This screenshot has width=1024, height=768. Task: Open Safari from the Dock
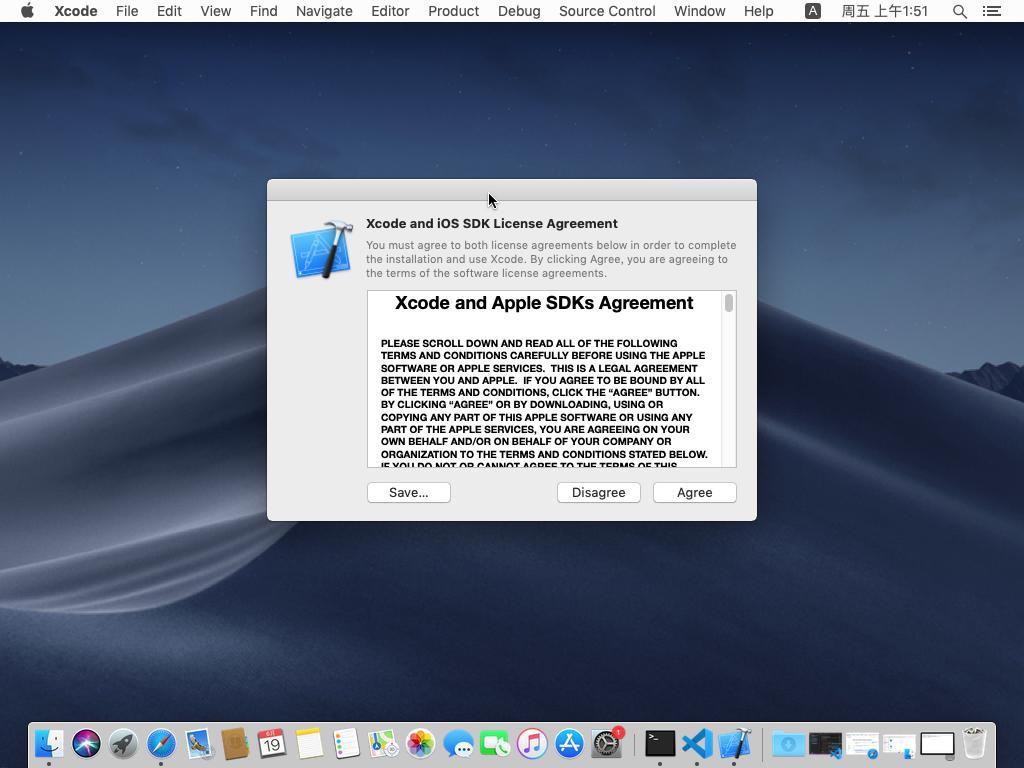(161, 743)
